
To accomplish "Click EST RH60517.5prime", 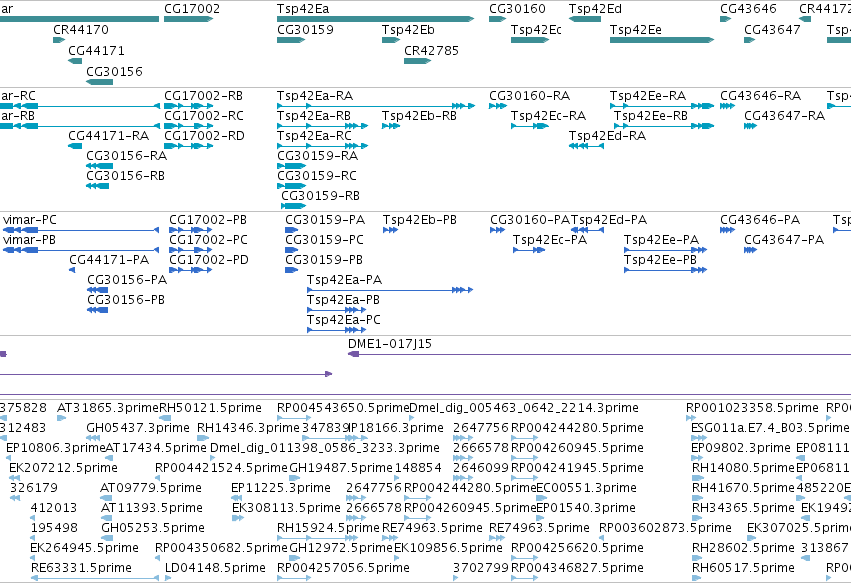I will click(x=697, y=578).
